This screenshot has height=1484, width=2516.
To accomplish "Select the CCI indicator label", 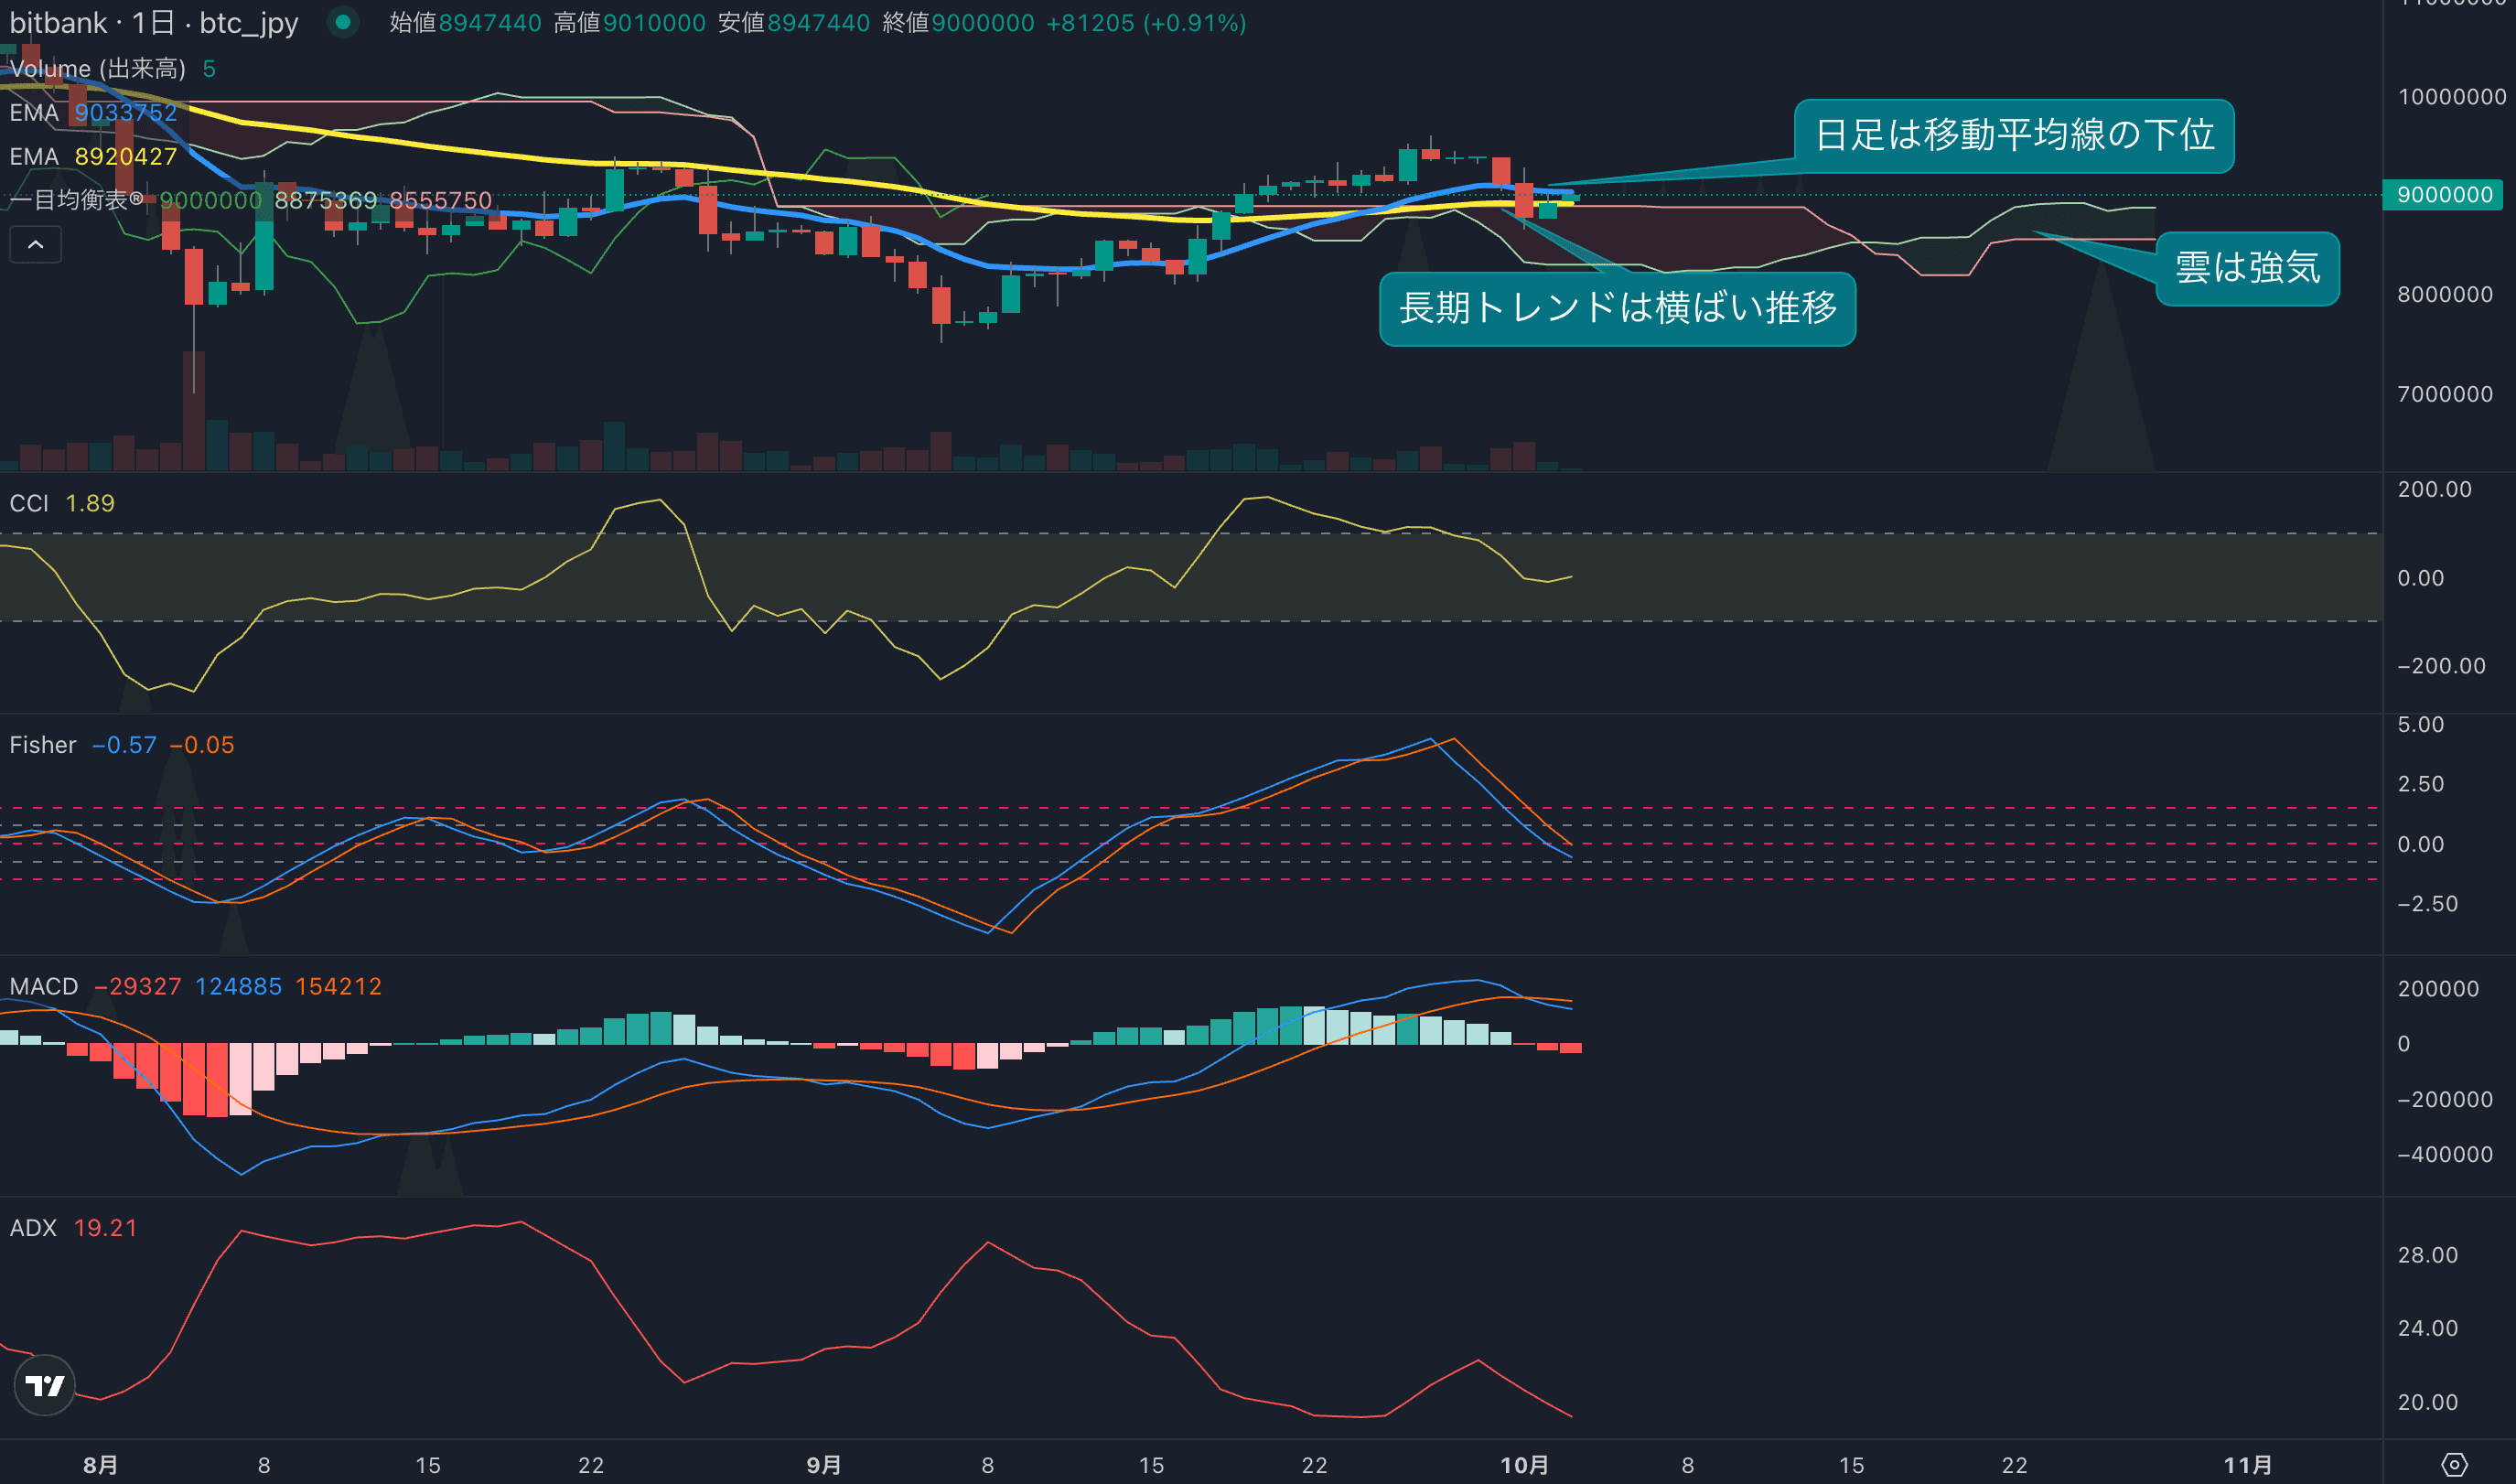I will point(29,503).
